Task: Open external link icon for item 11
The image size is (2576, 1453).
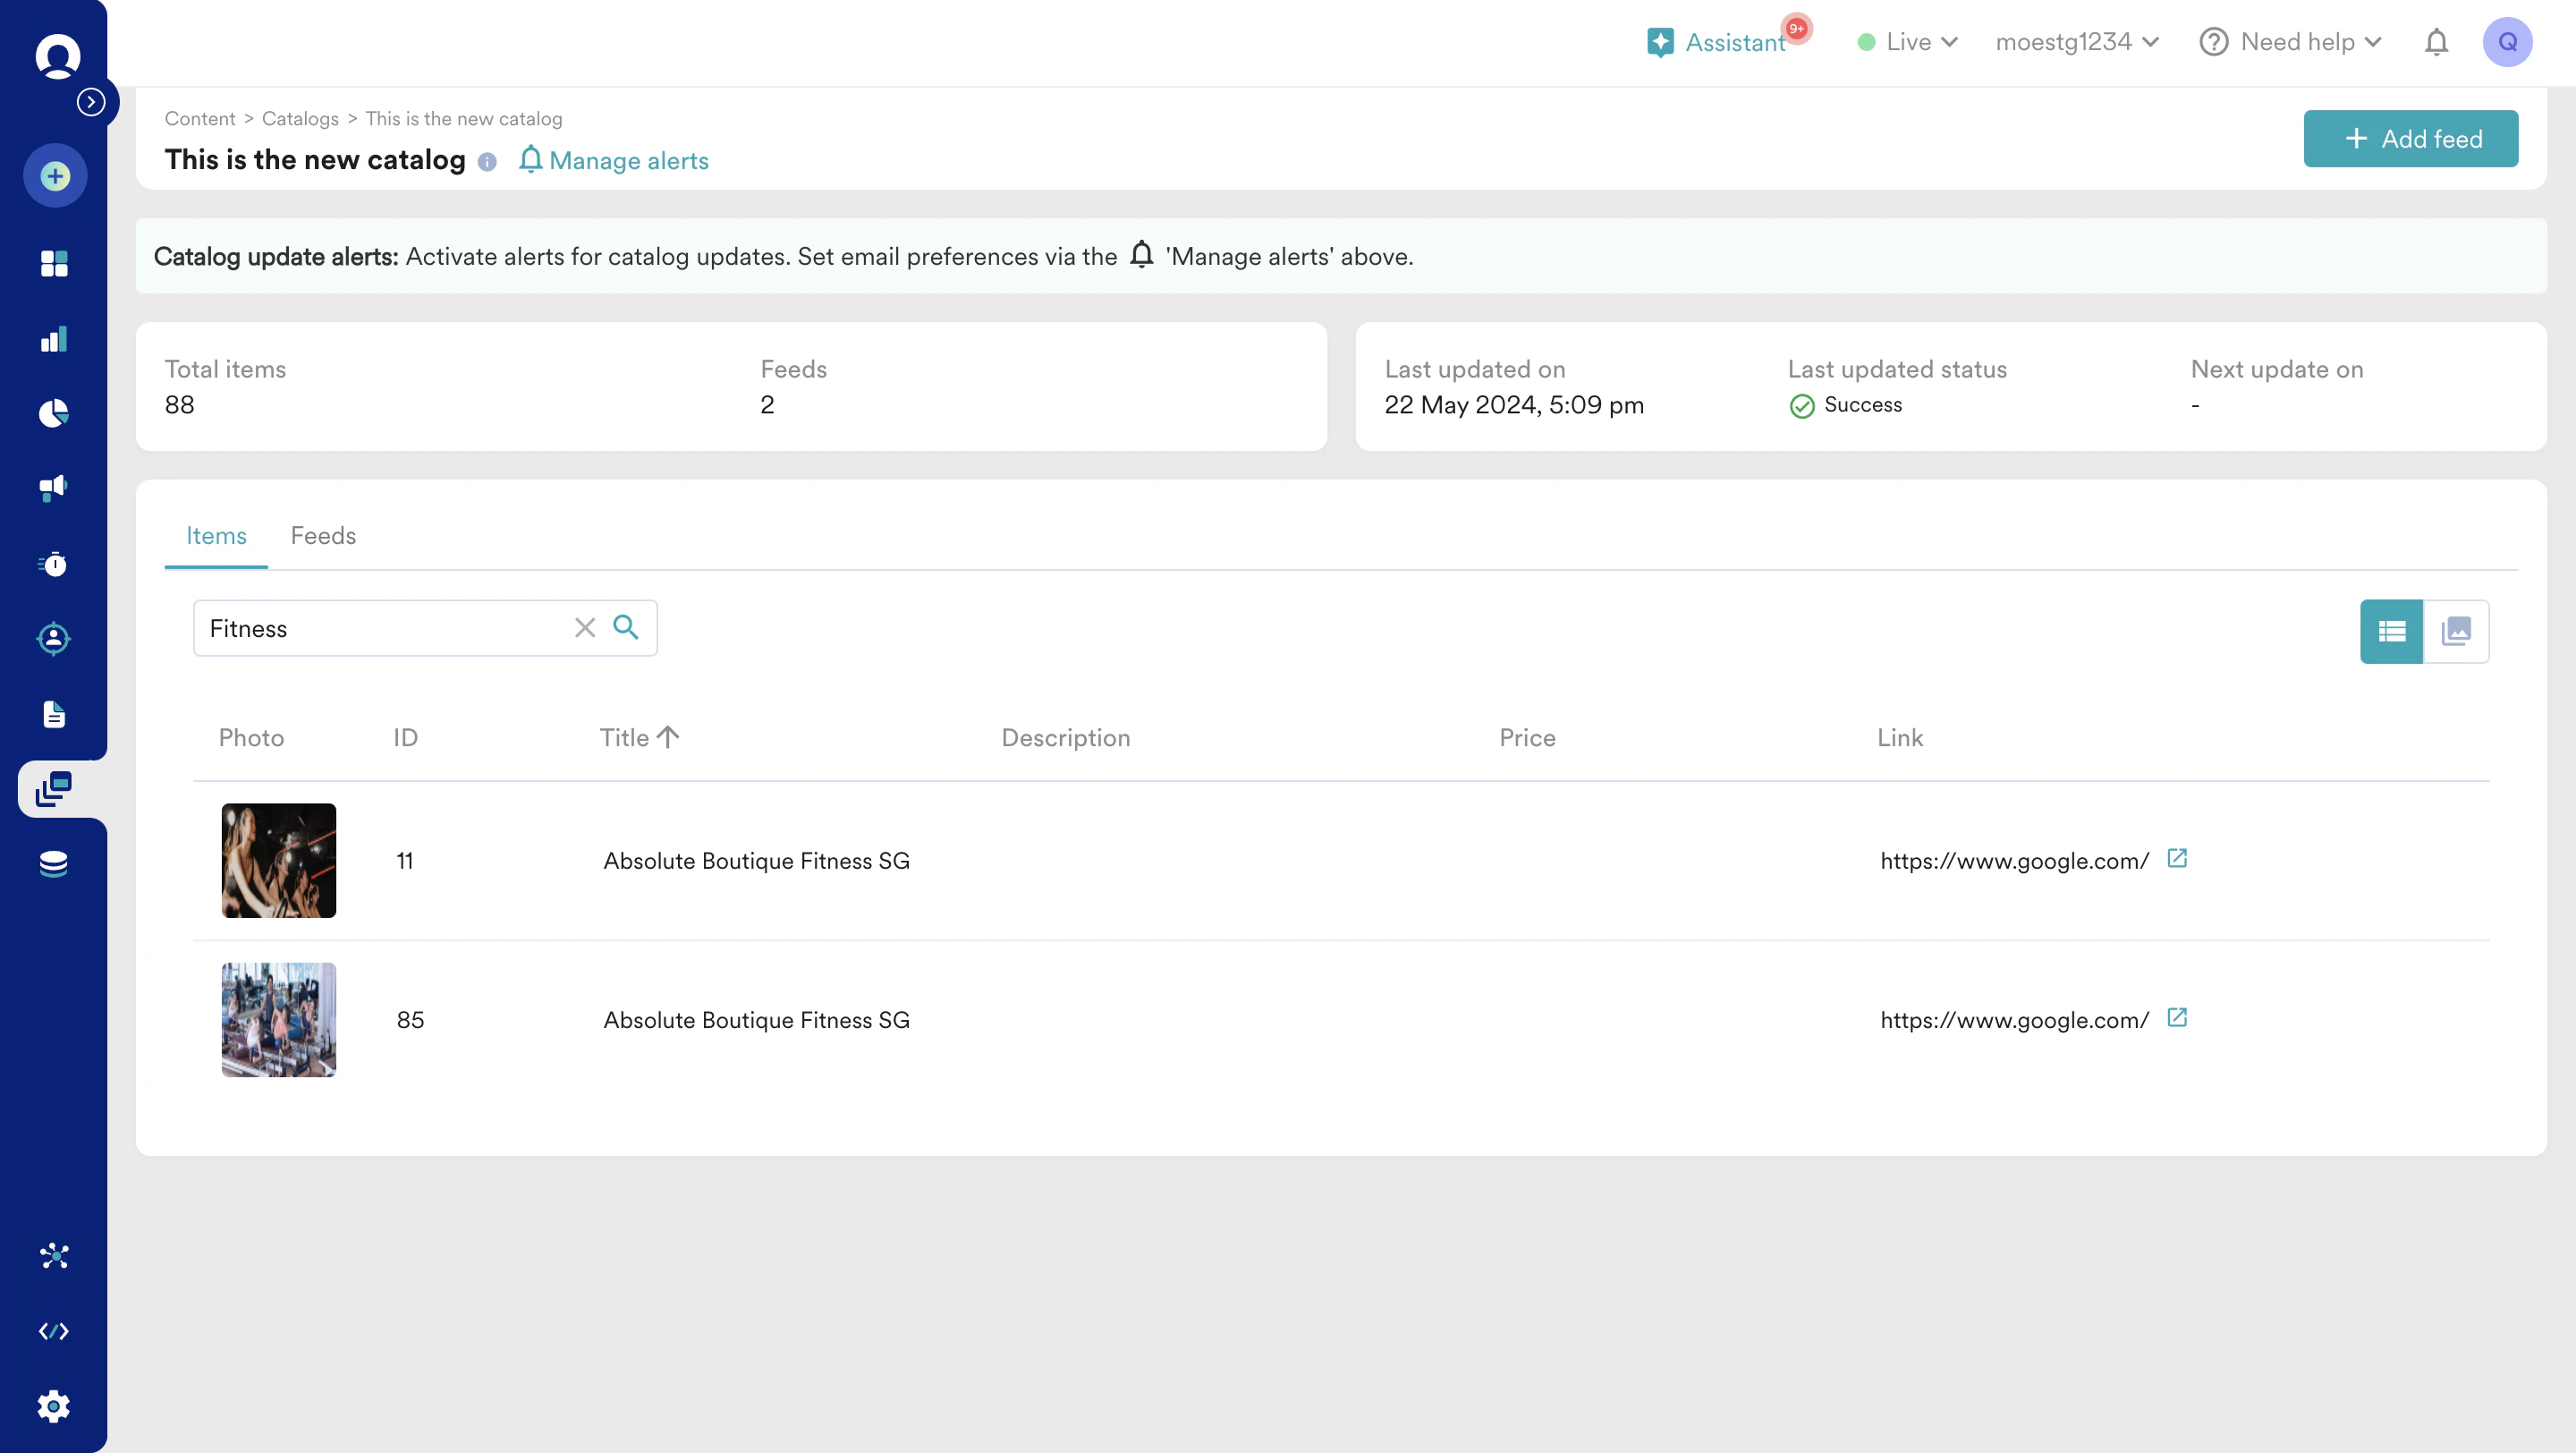Action: point(2177,858)
